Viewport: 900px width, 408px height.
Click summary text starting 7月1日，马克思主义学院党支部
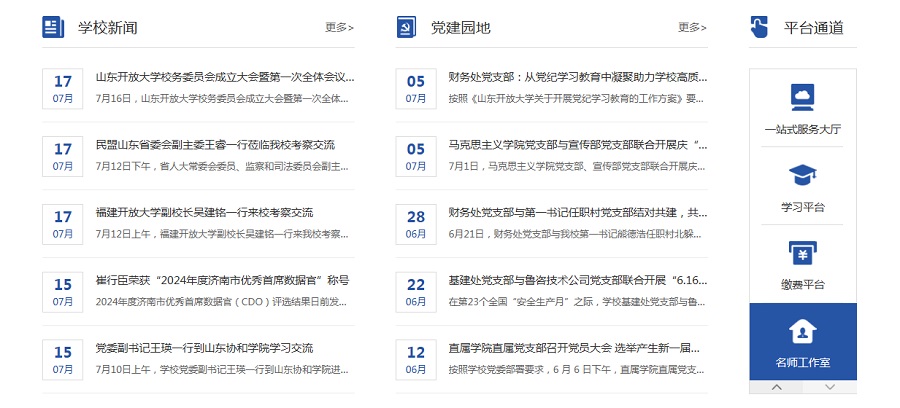point(577,166)
